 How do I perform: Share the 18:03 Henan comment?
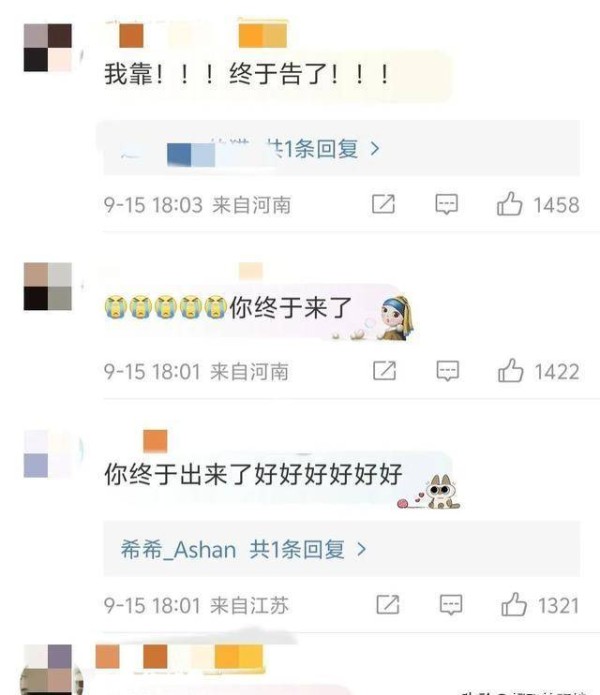[x=383, y=204]
